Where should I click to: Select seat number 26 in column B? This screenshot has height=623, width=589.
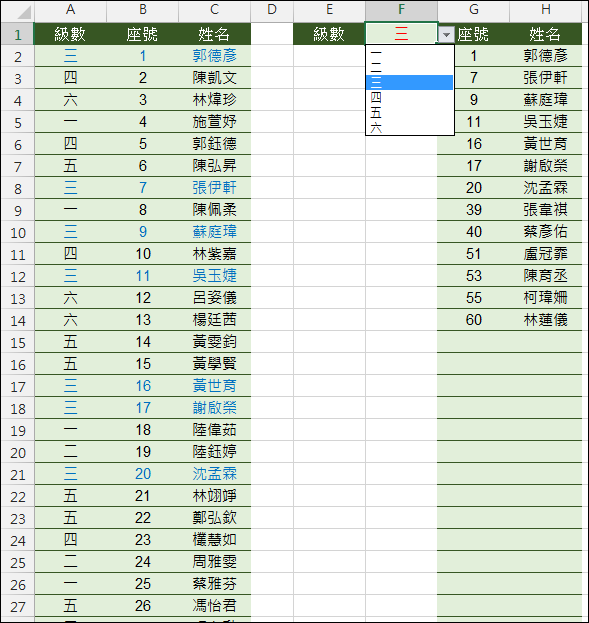143,606
